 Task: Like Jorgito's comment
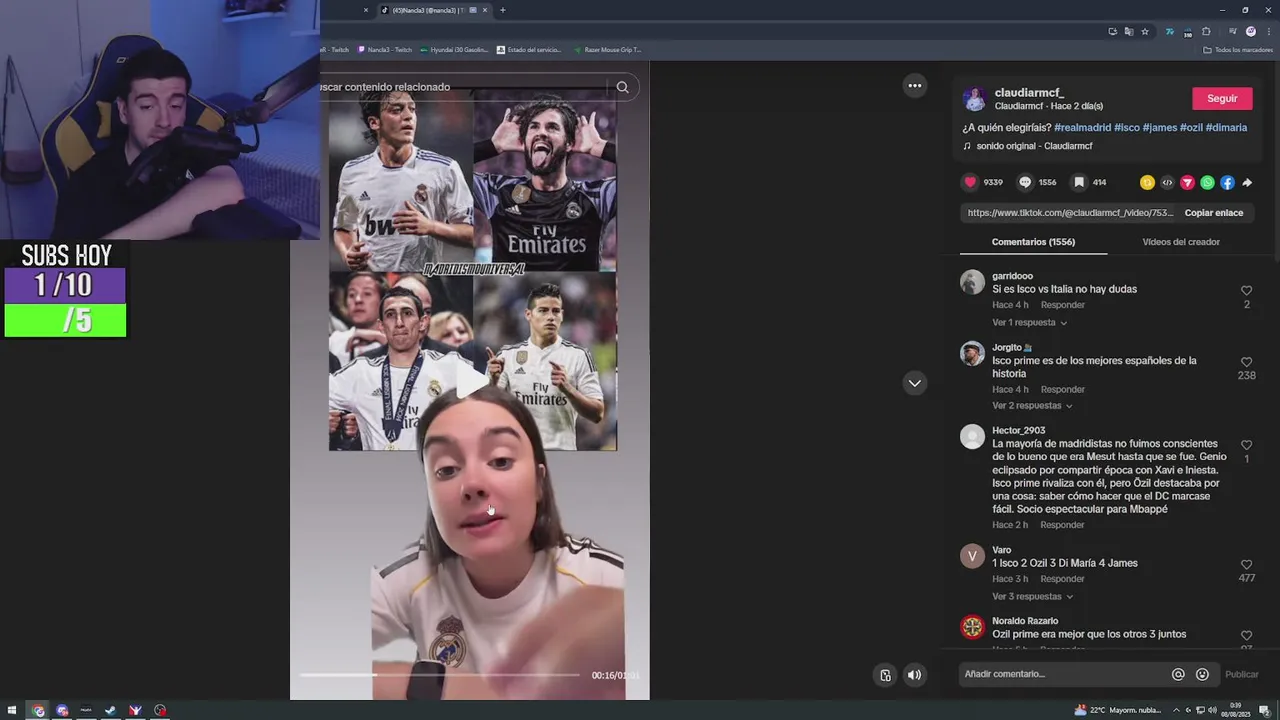click(1246, 362)
